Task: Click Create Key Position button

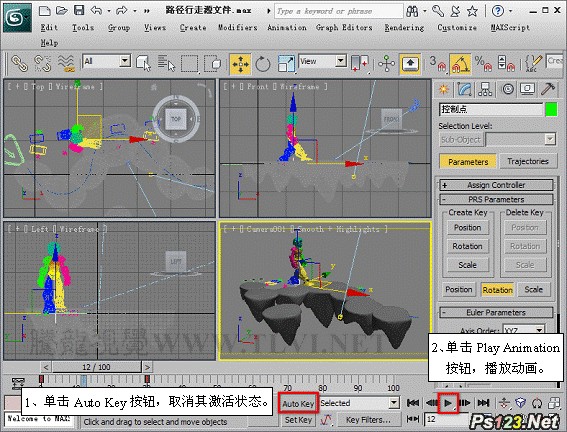Action: [467, 227]
